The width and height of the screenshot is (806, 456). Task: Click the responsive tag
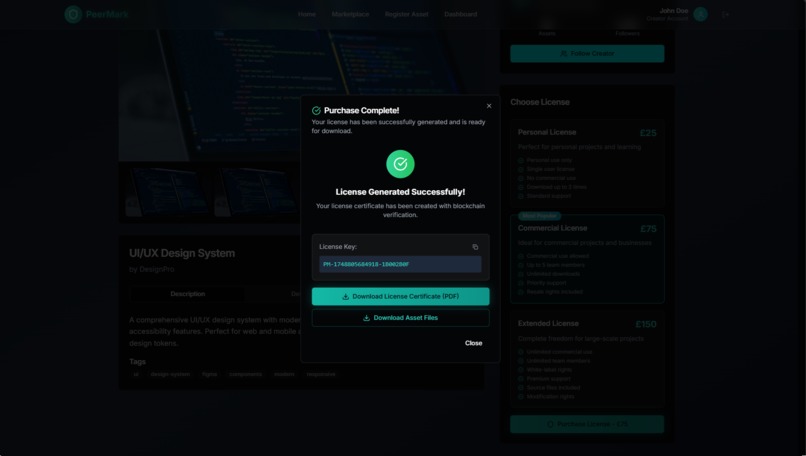click(321, 374)
